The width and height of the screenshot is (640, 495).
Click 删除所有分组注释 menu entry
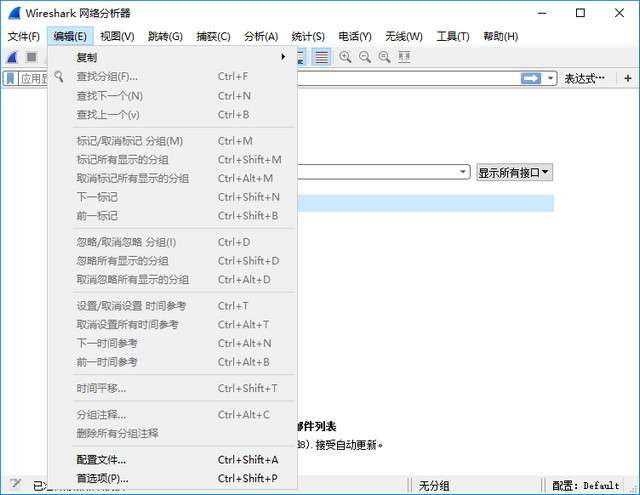point(172,433)
